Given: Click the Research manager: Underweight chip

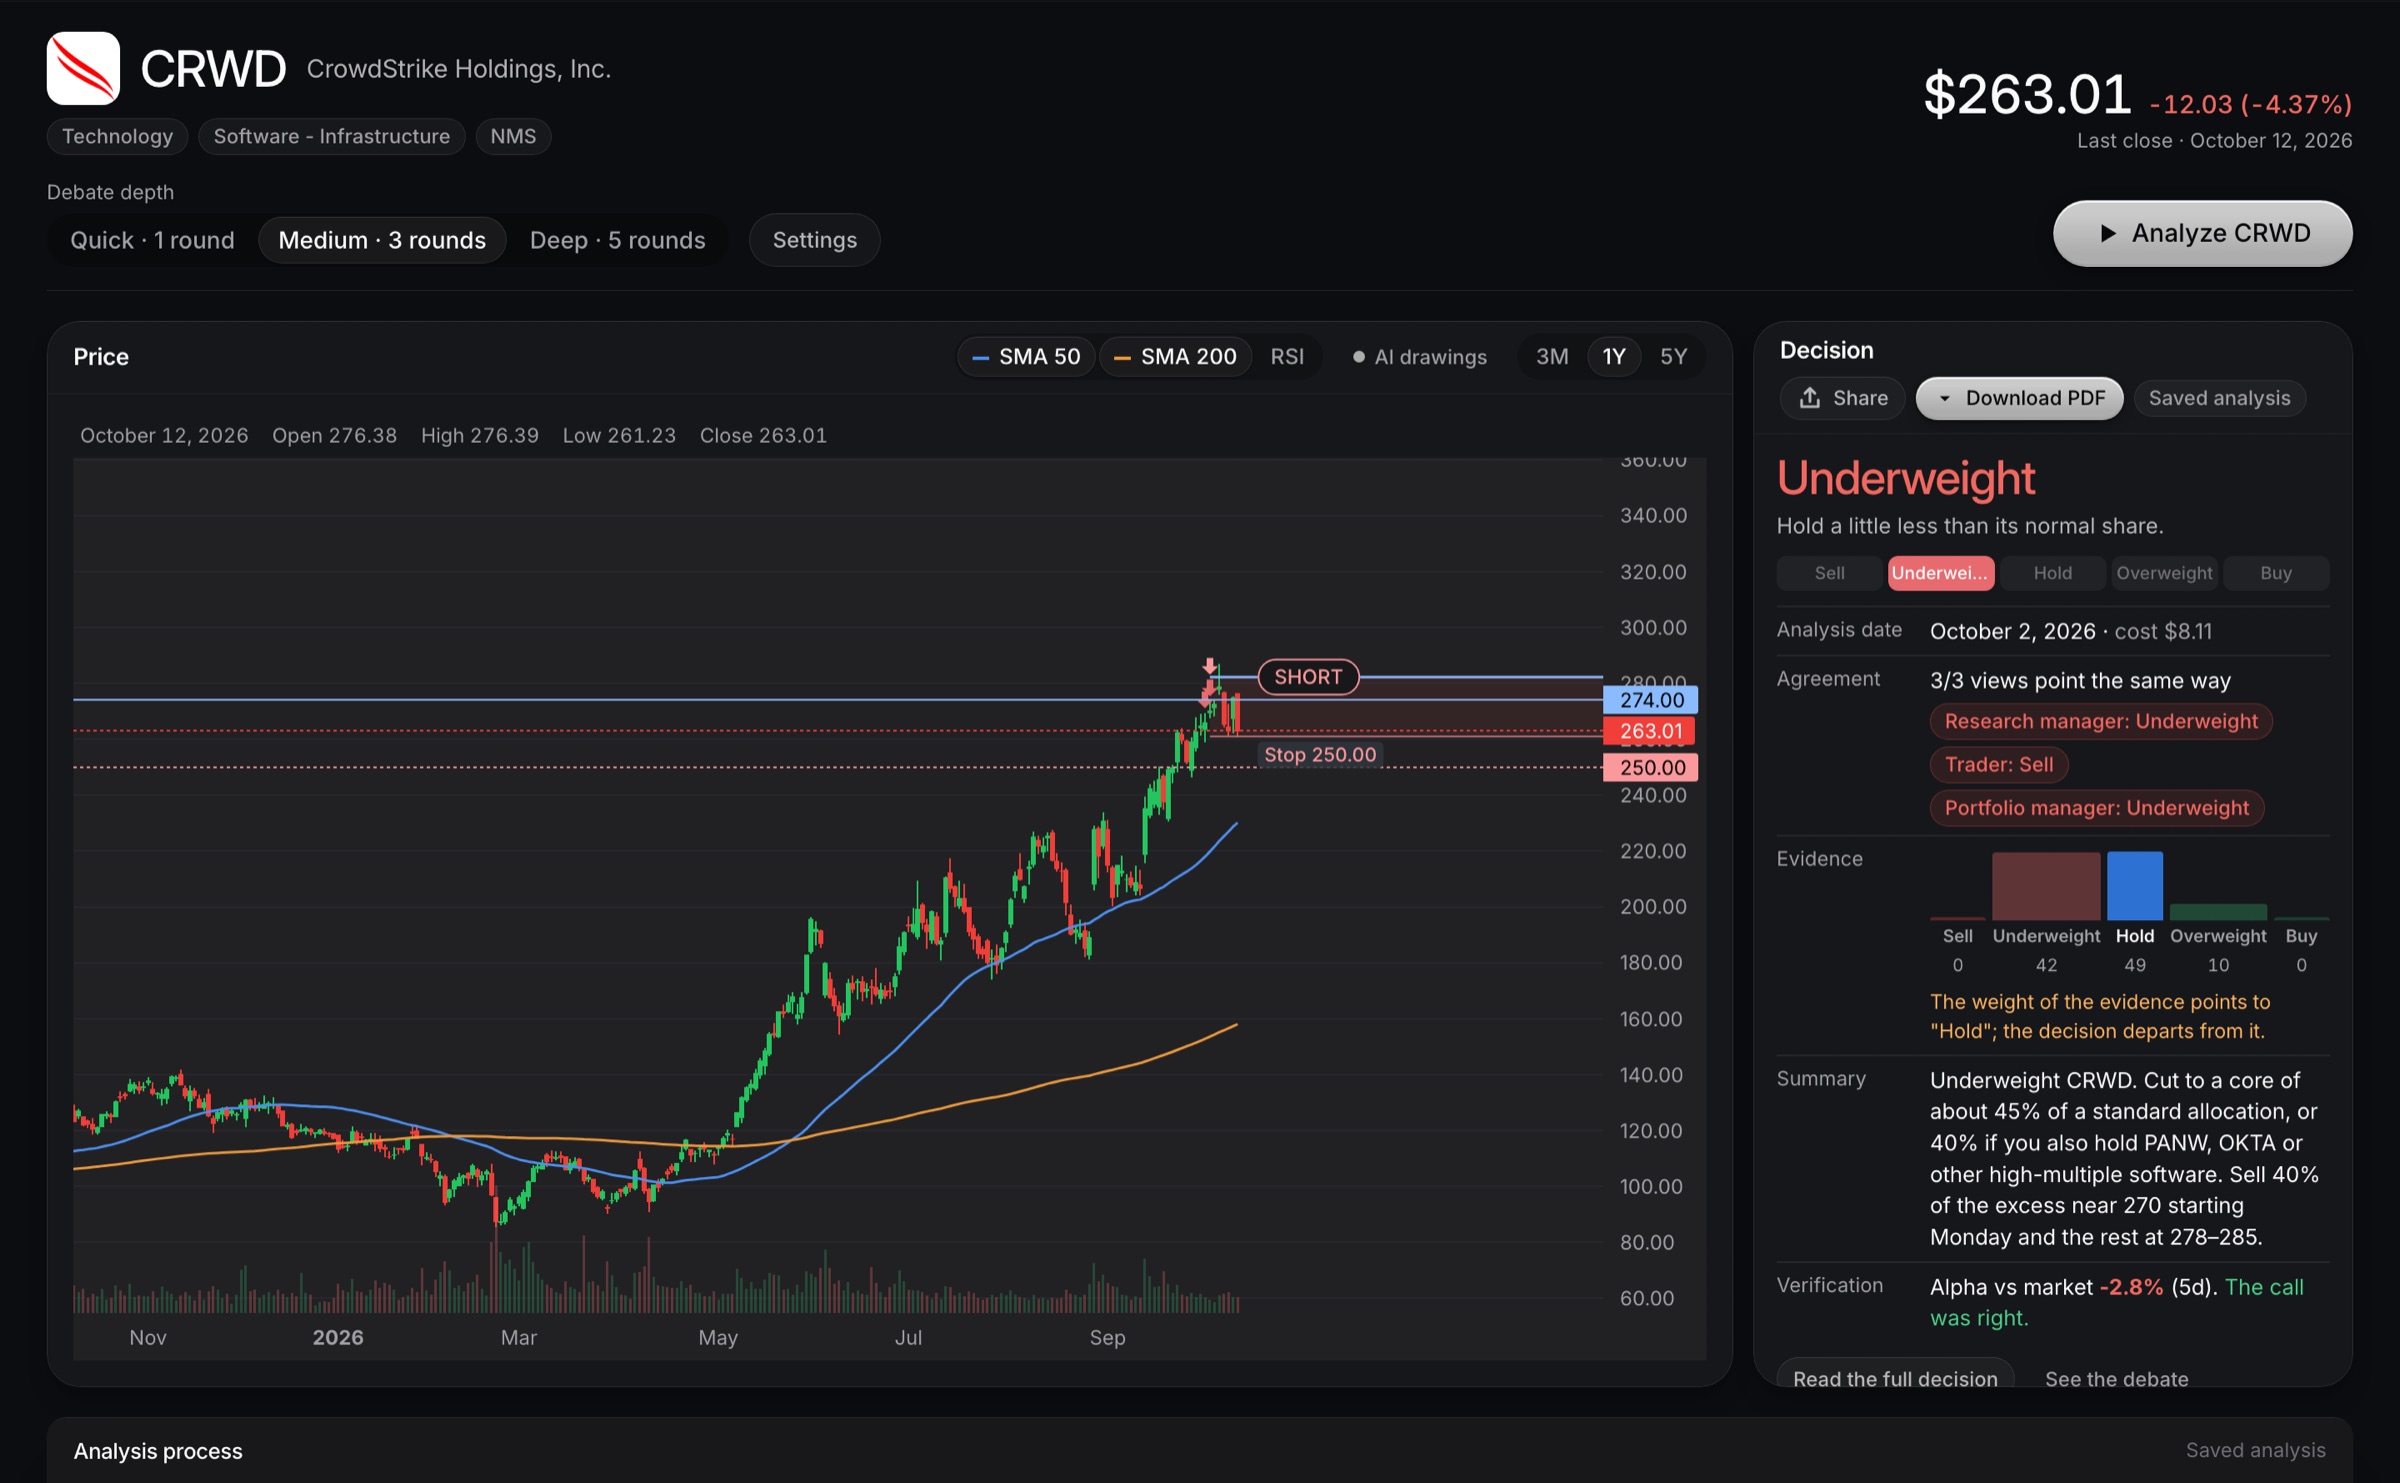Looking at the screenshot, I should click(x=2101, y=721).
